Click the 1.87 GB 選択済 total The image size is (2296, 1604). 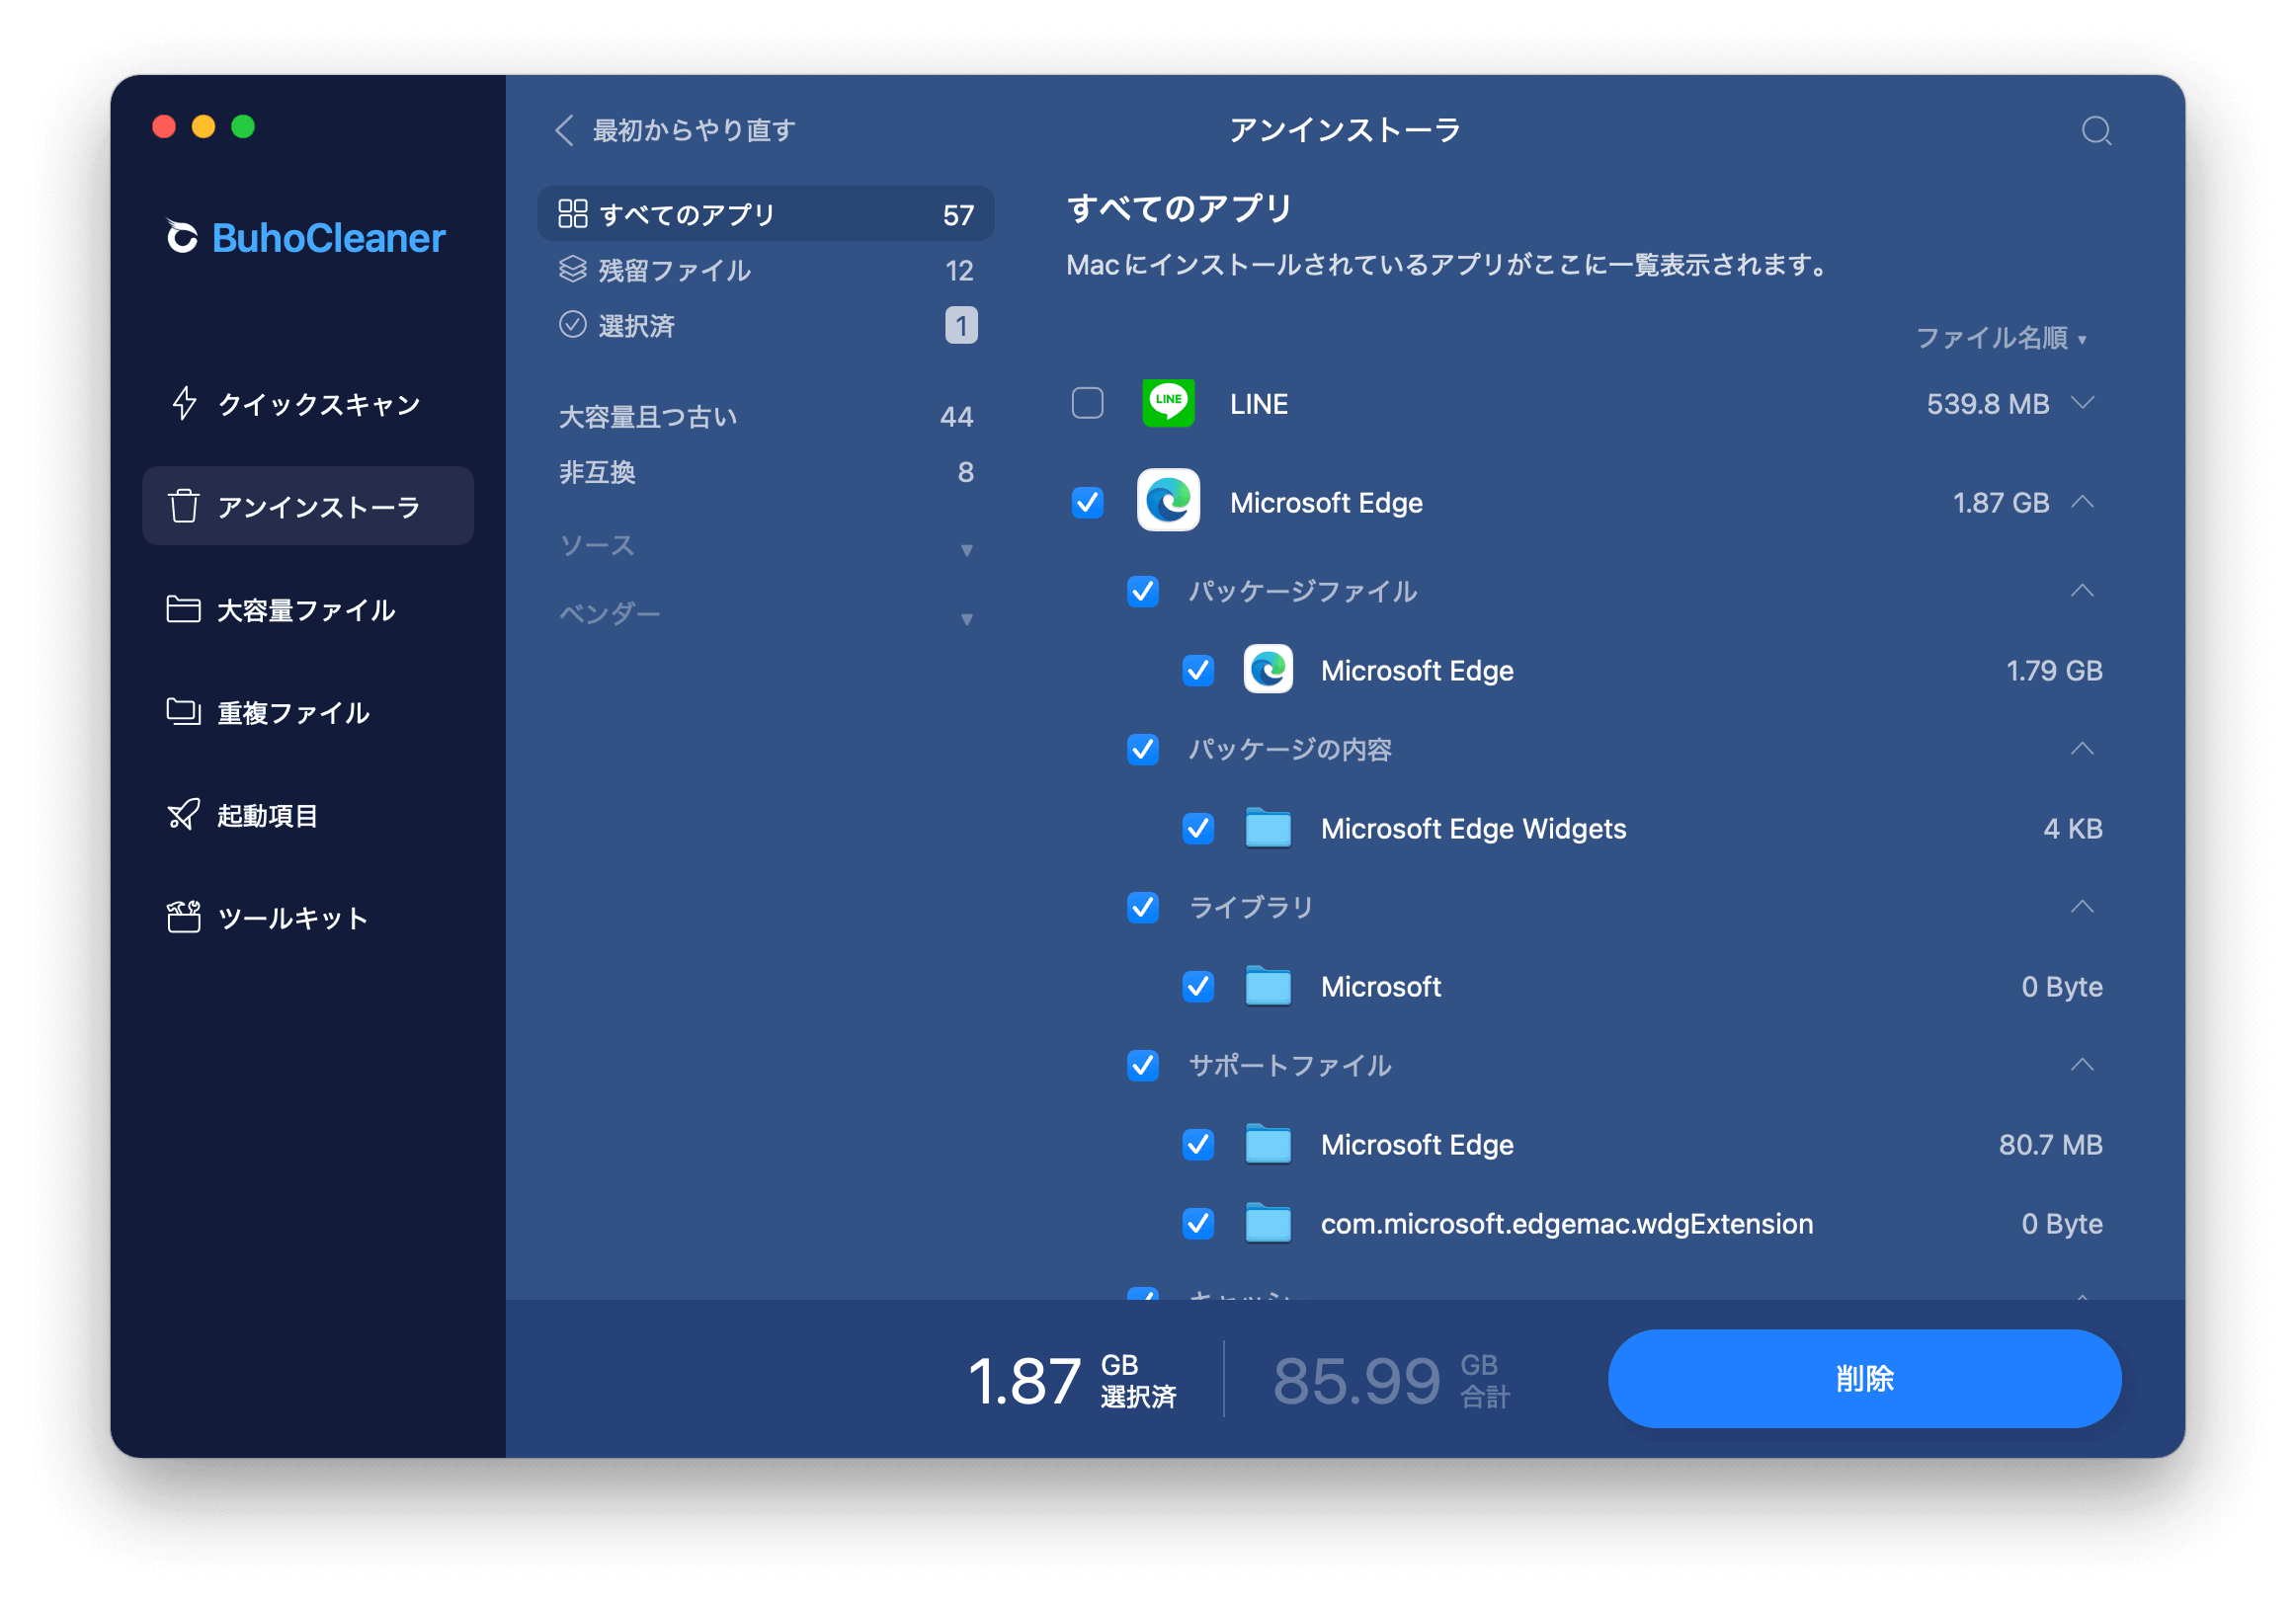[x=1072, y=1380]
